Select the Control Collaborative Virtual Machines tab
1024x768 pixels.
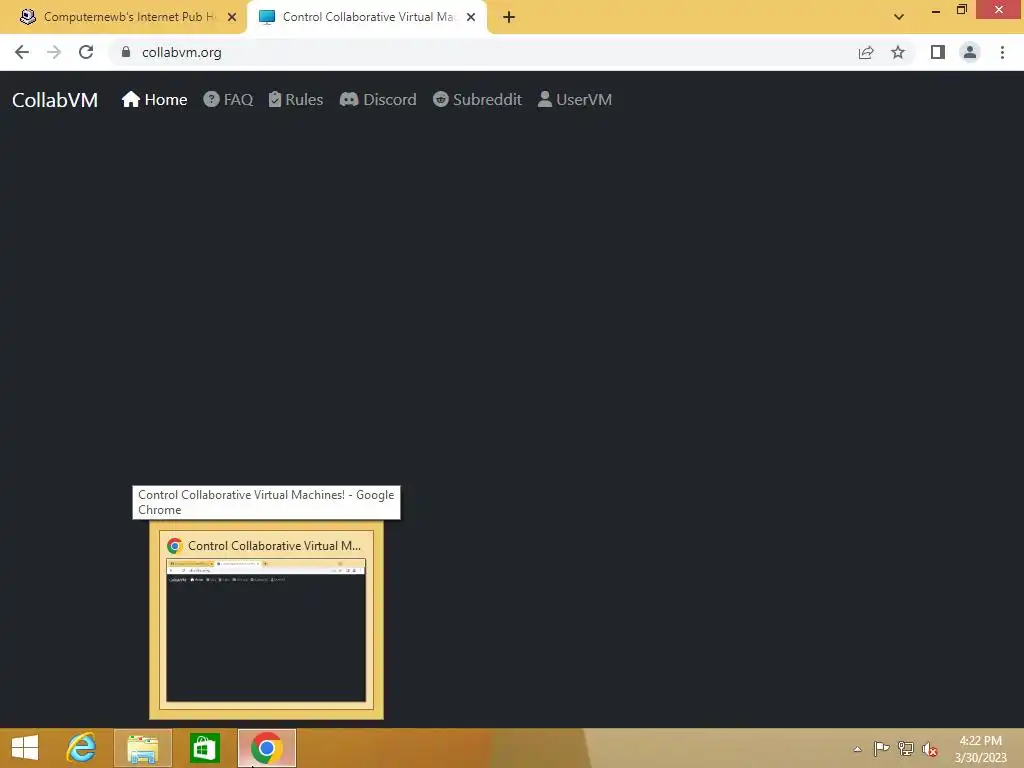point(366,17)
